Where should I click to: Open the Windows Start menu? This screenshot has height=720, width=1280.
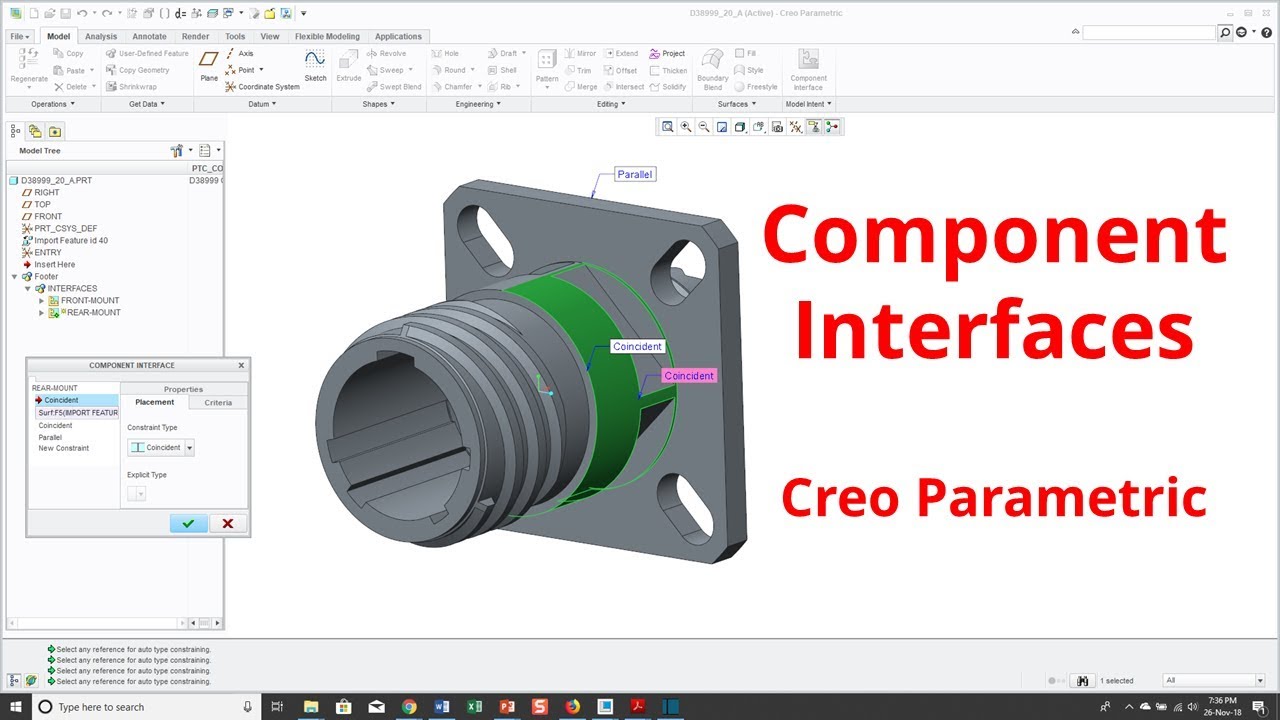16,707
